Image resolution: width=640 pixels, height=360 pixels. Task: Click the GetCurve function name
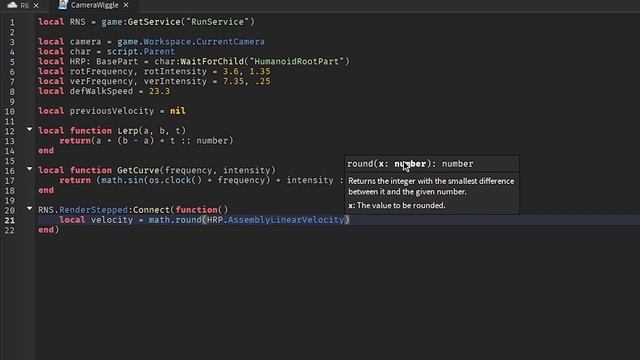[x=138, y=170]
